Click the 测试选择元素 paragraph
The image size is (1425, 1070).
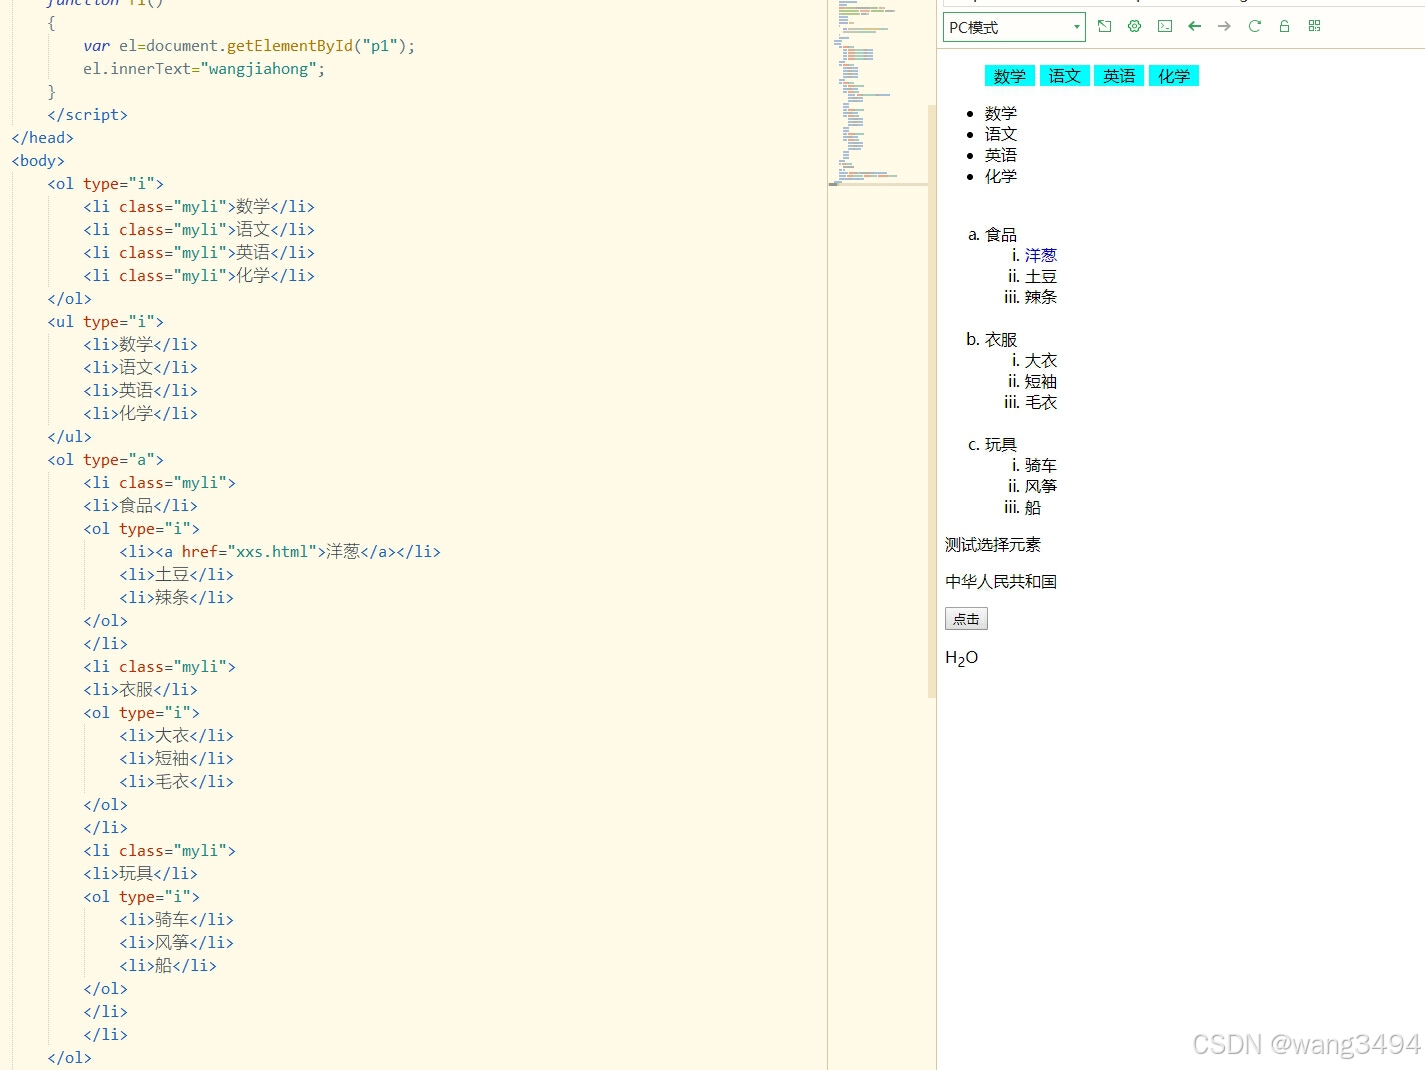pyautogui.click(x=993, y=544)
